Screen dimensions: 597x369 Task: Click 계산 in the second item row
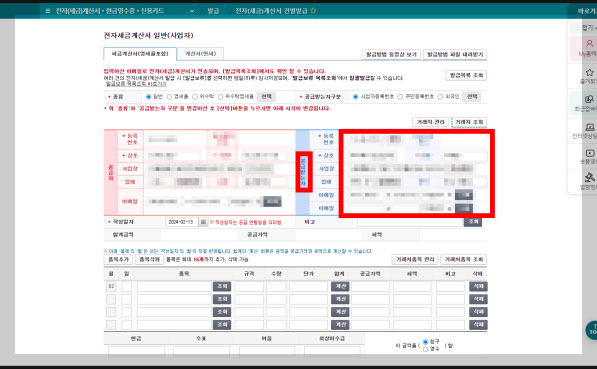(x=340, y=299)
